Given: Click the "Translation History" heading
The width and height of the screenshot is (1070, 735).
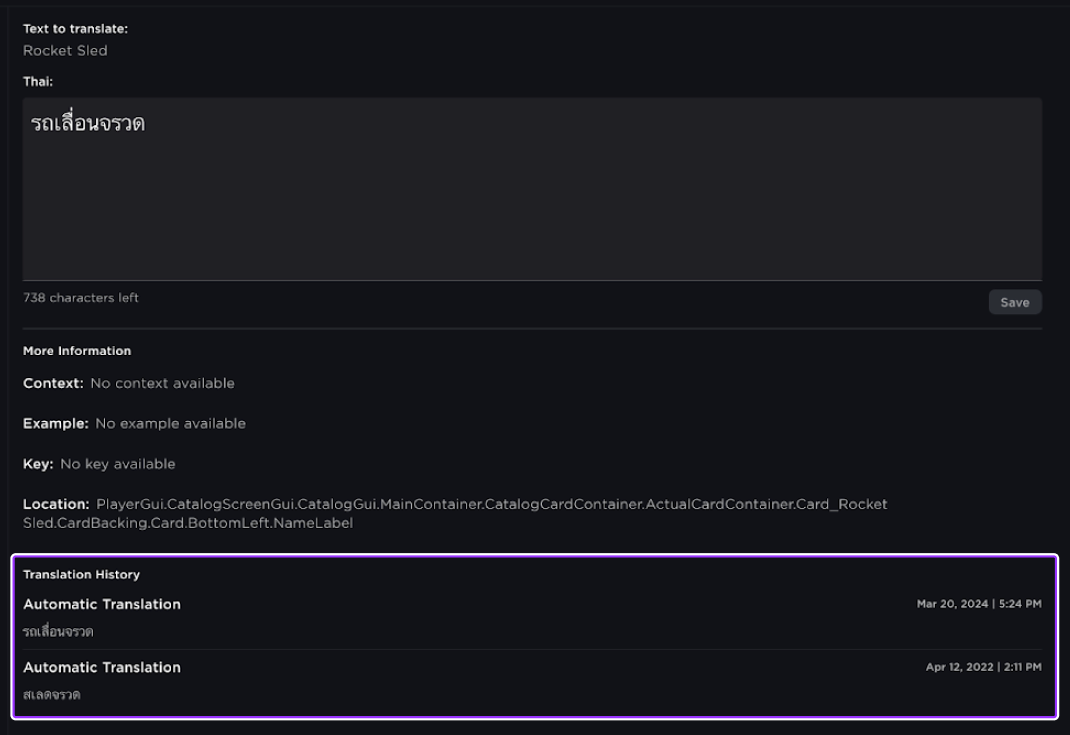Looking at the screenshot, I should tap(81, 575).
